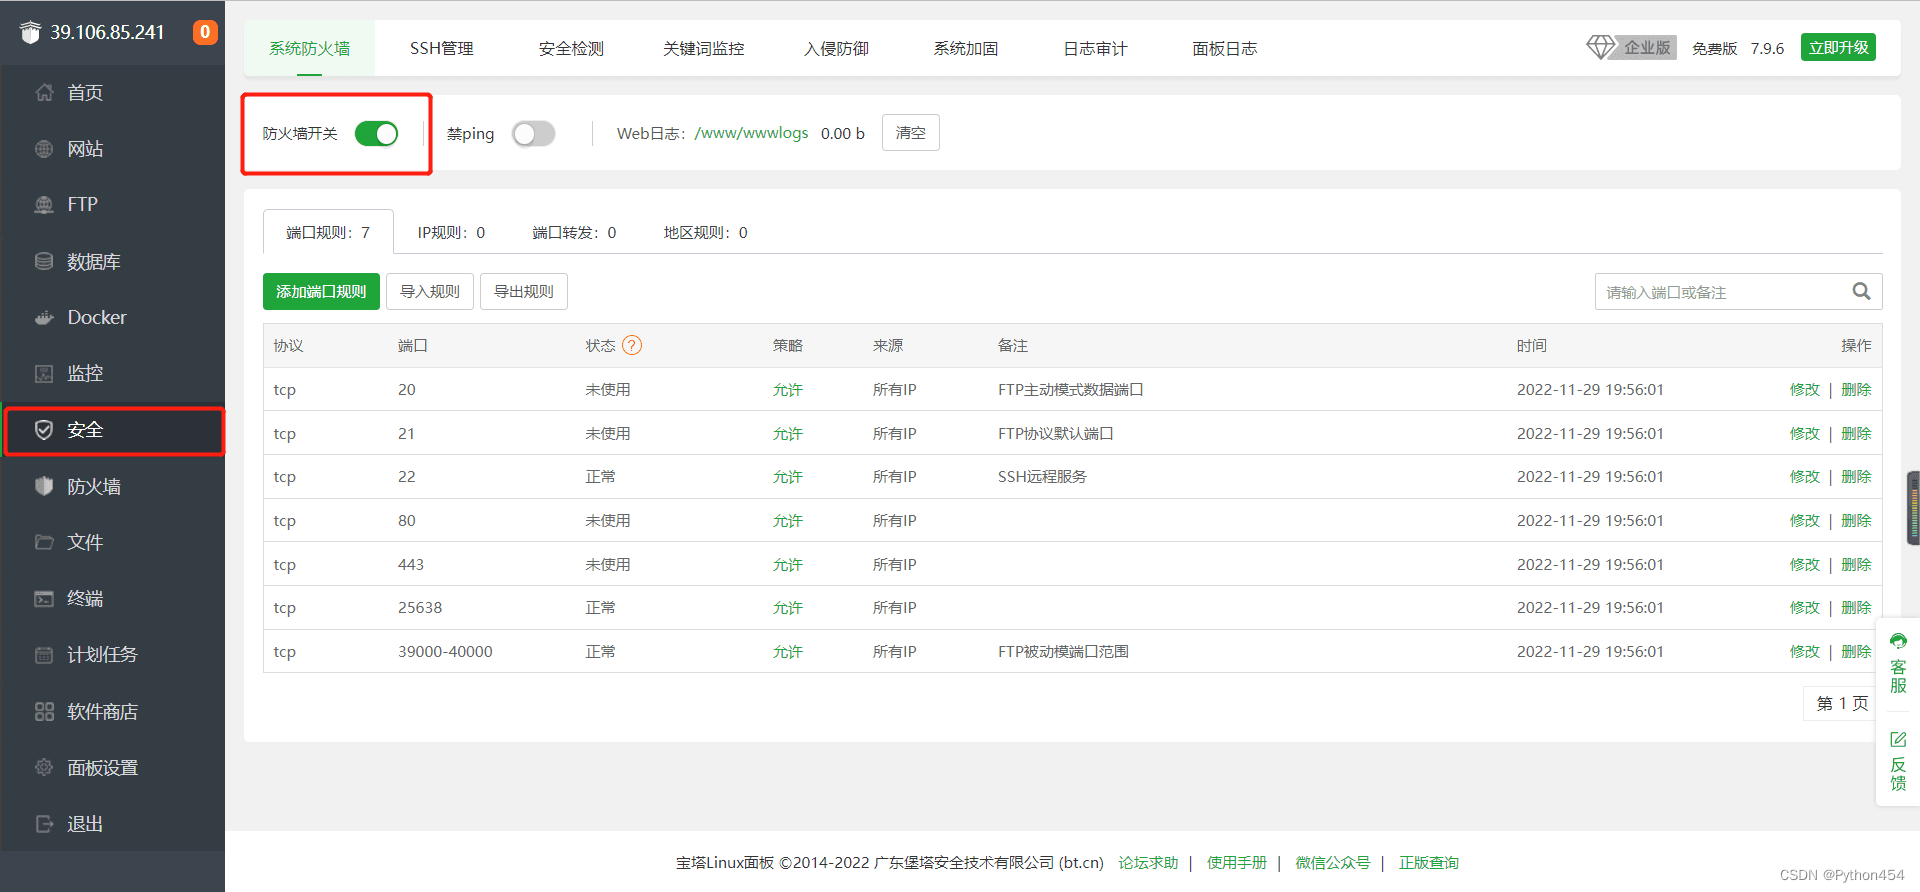Turn off the 防火墙开关 toggle
Image resolution: width=1920 pixels, height=892 pixels.
pos(377,133)
